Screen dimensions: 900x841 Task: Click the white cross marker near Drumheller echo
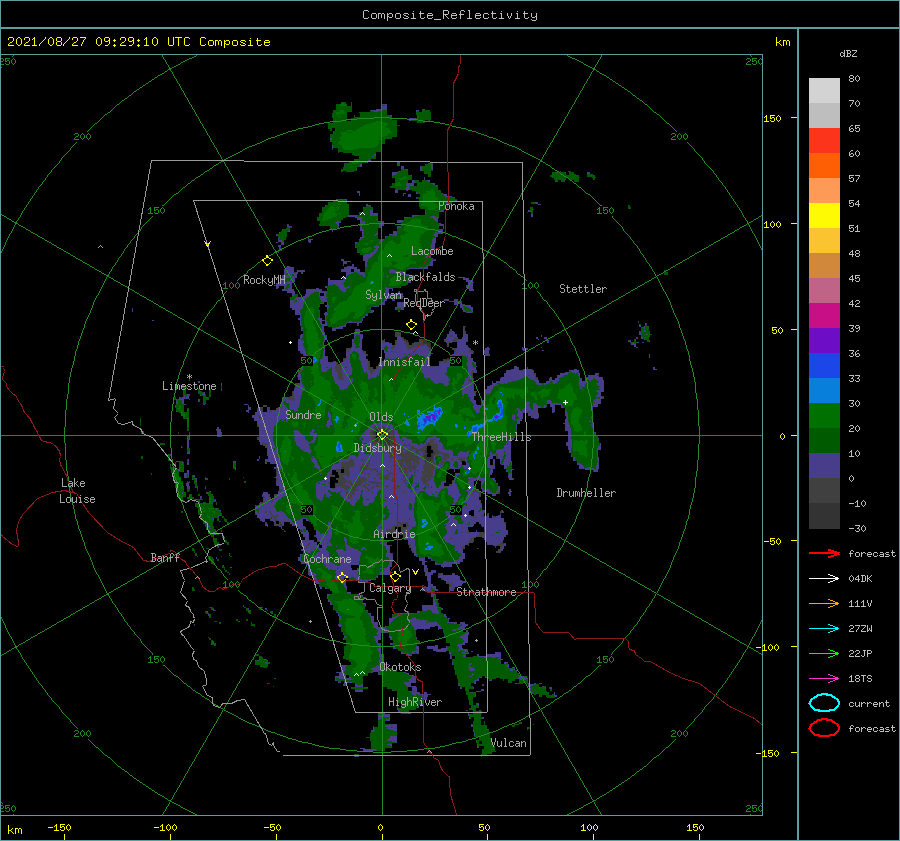tap(565, 402)
